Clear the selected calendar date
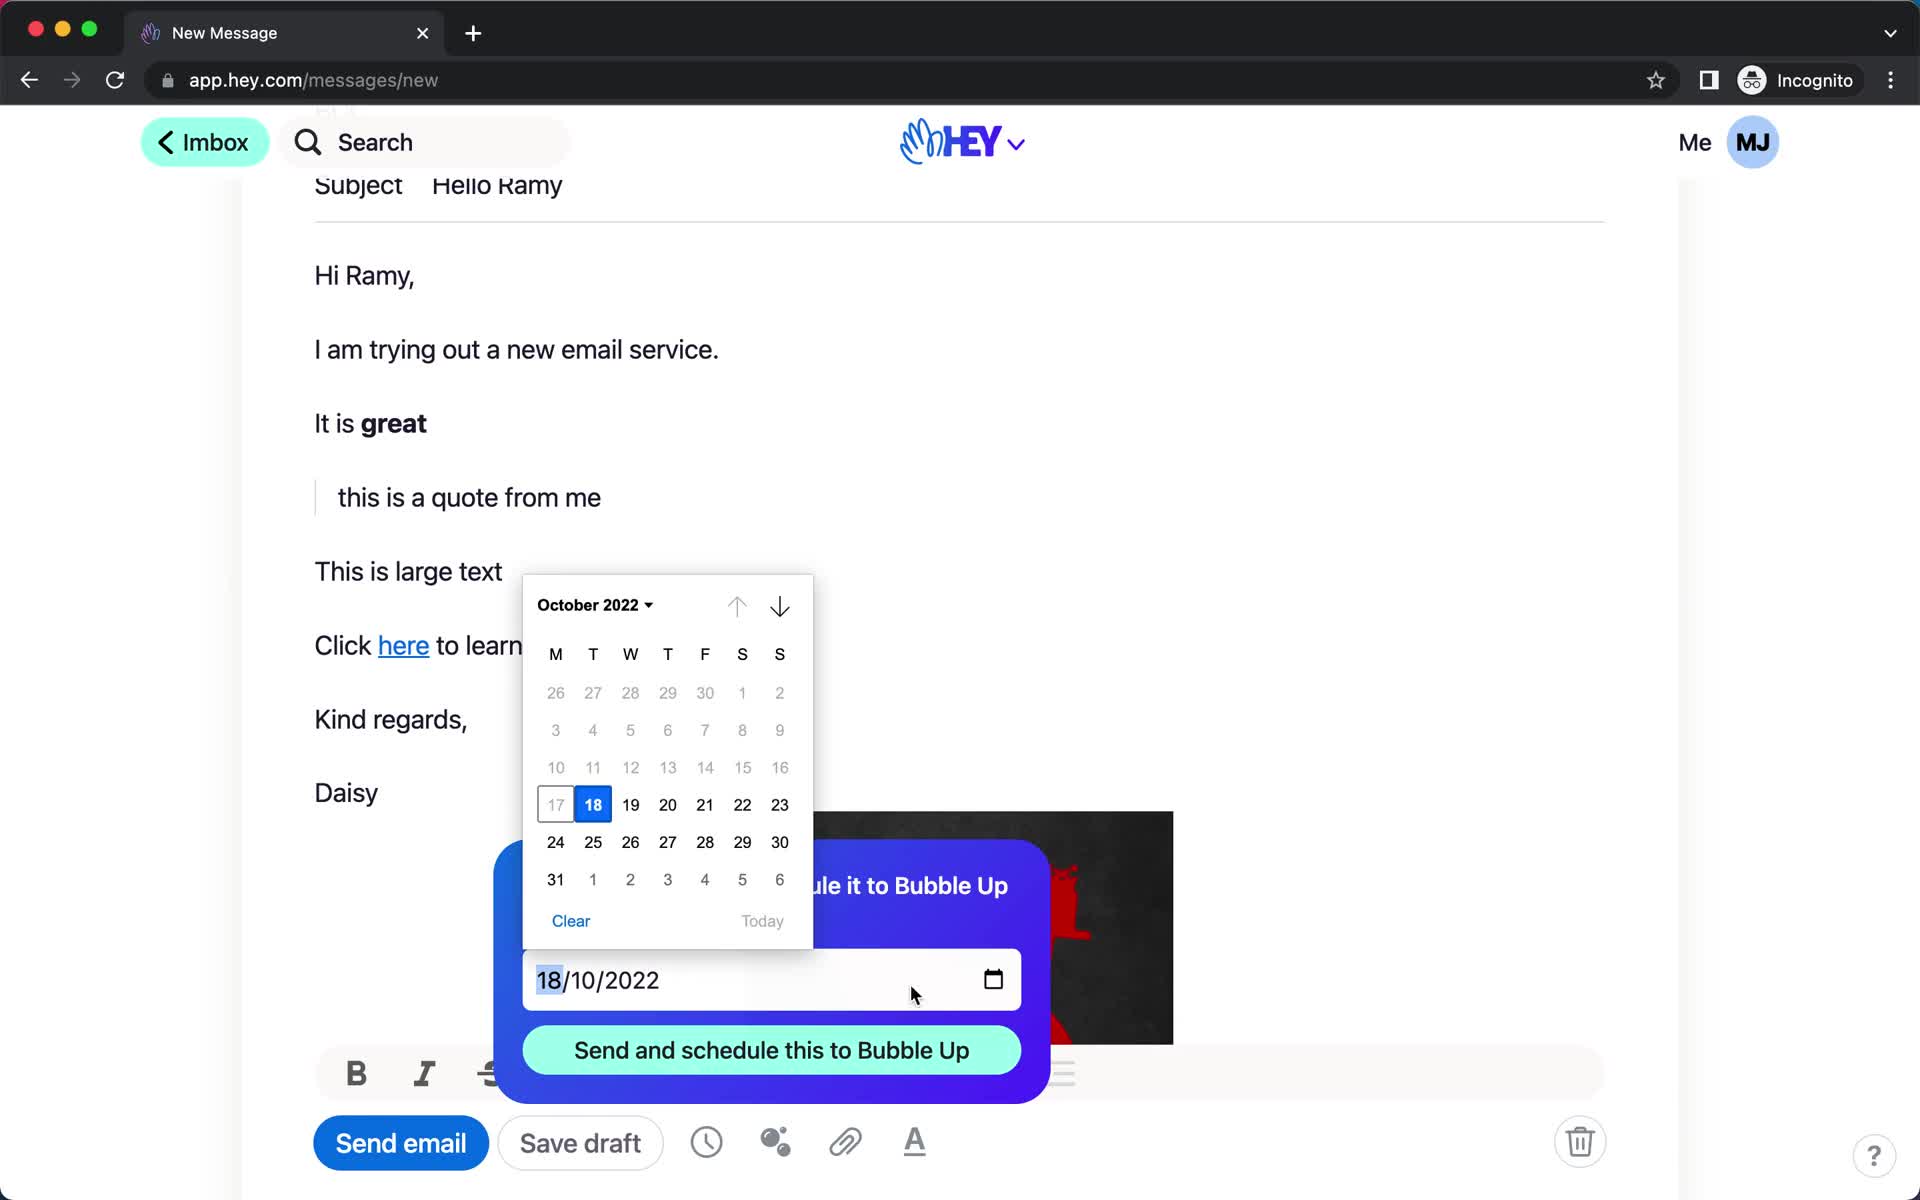1920x1200 pixels. point(571,919)
